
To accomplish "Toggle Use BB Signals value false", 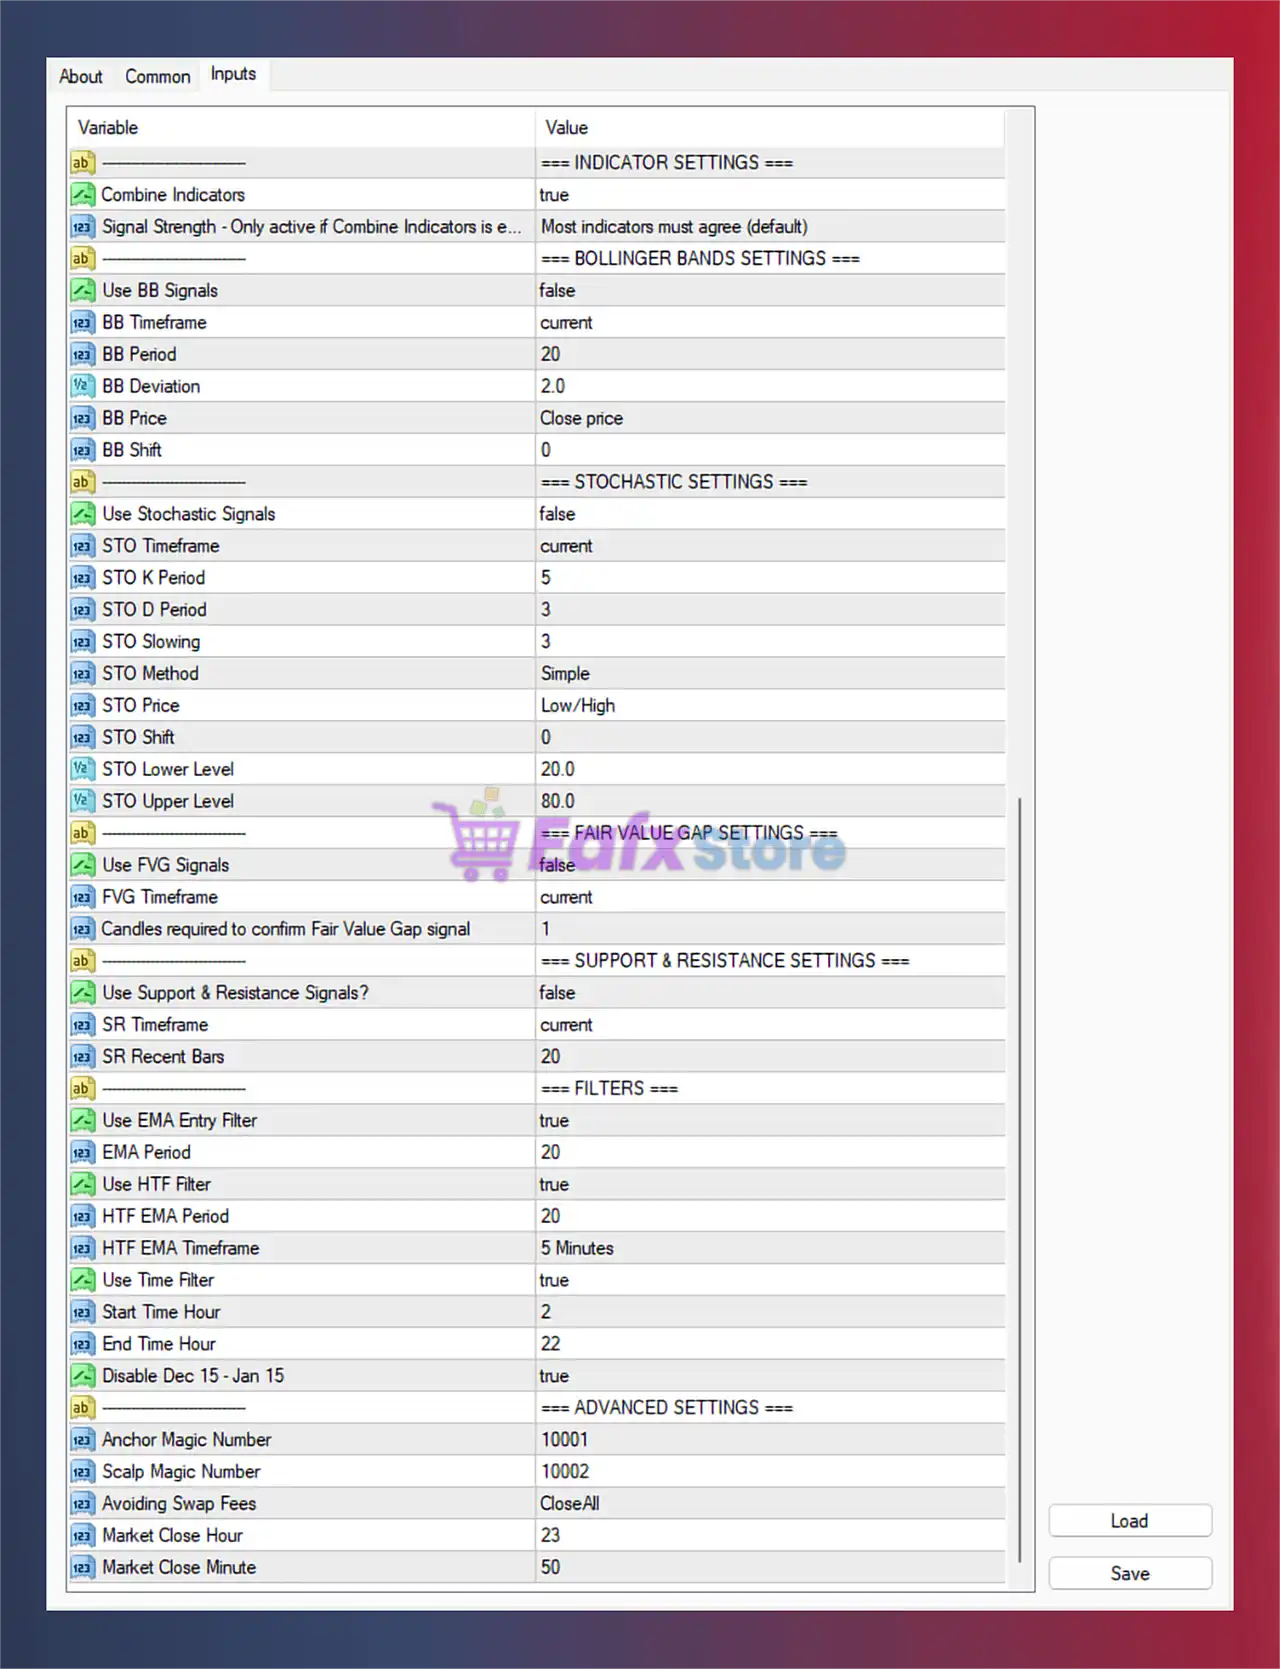I will [770, 291].
